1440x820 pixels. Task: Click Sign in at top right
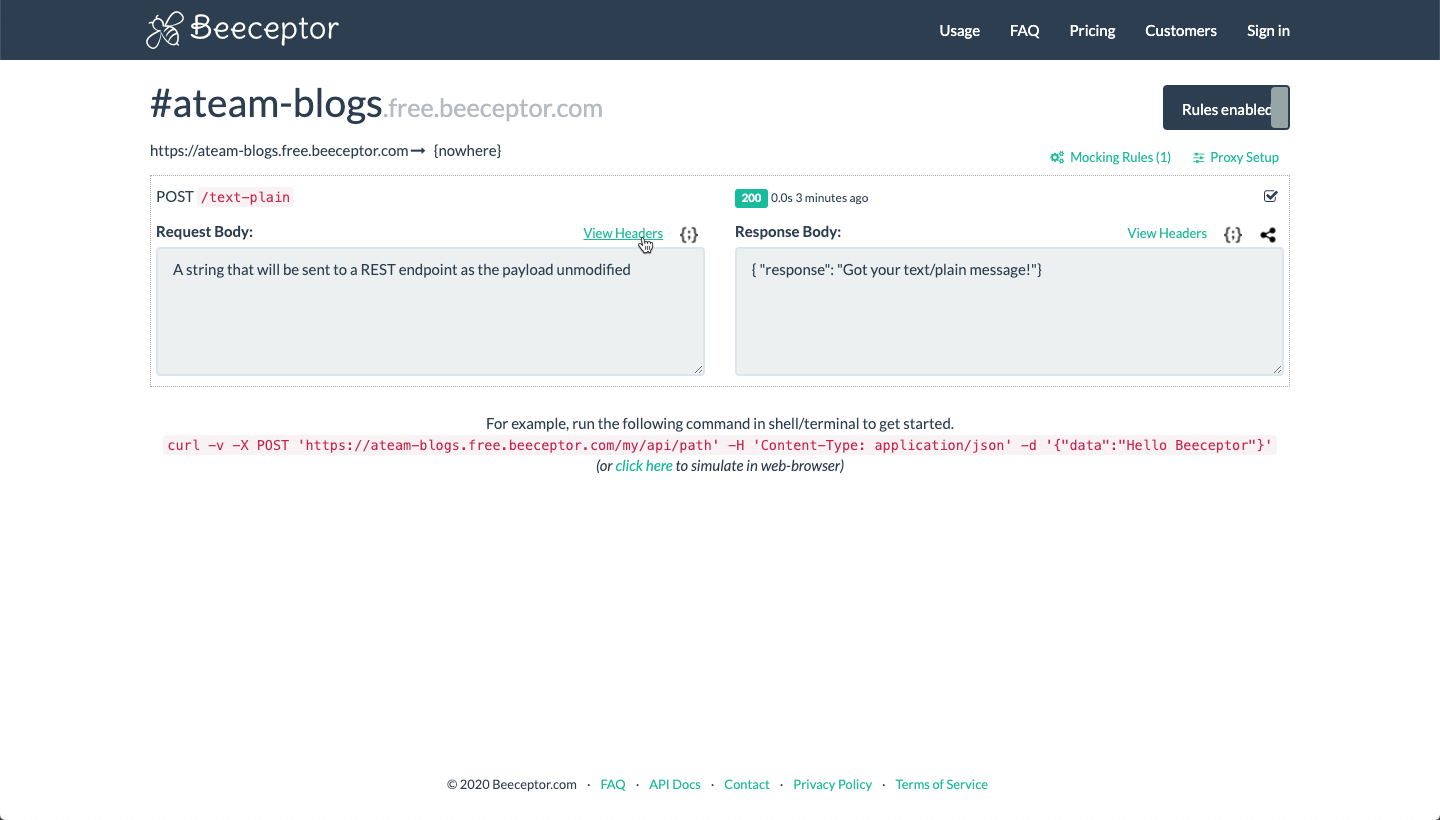[x=1268, y=31]
